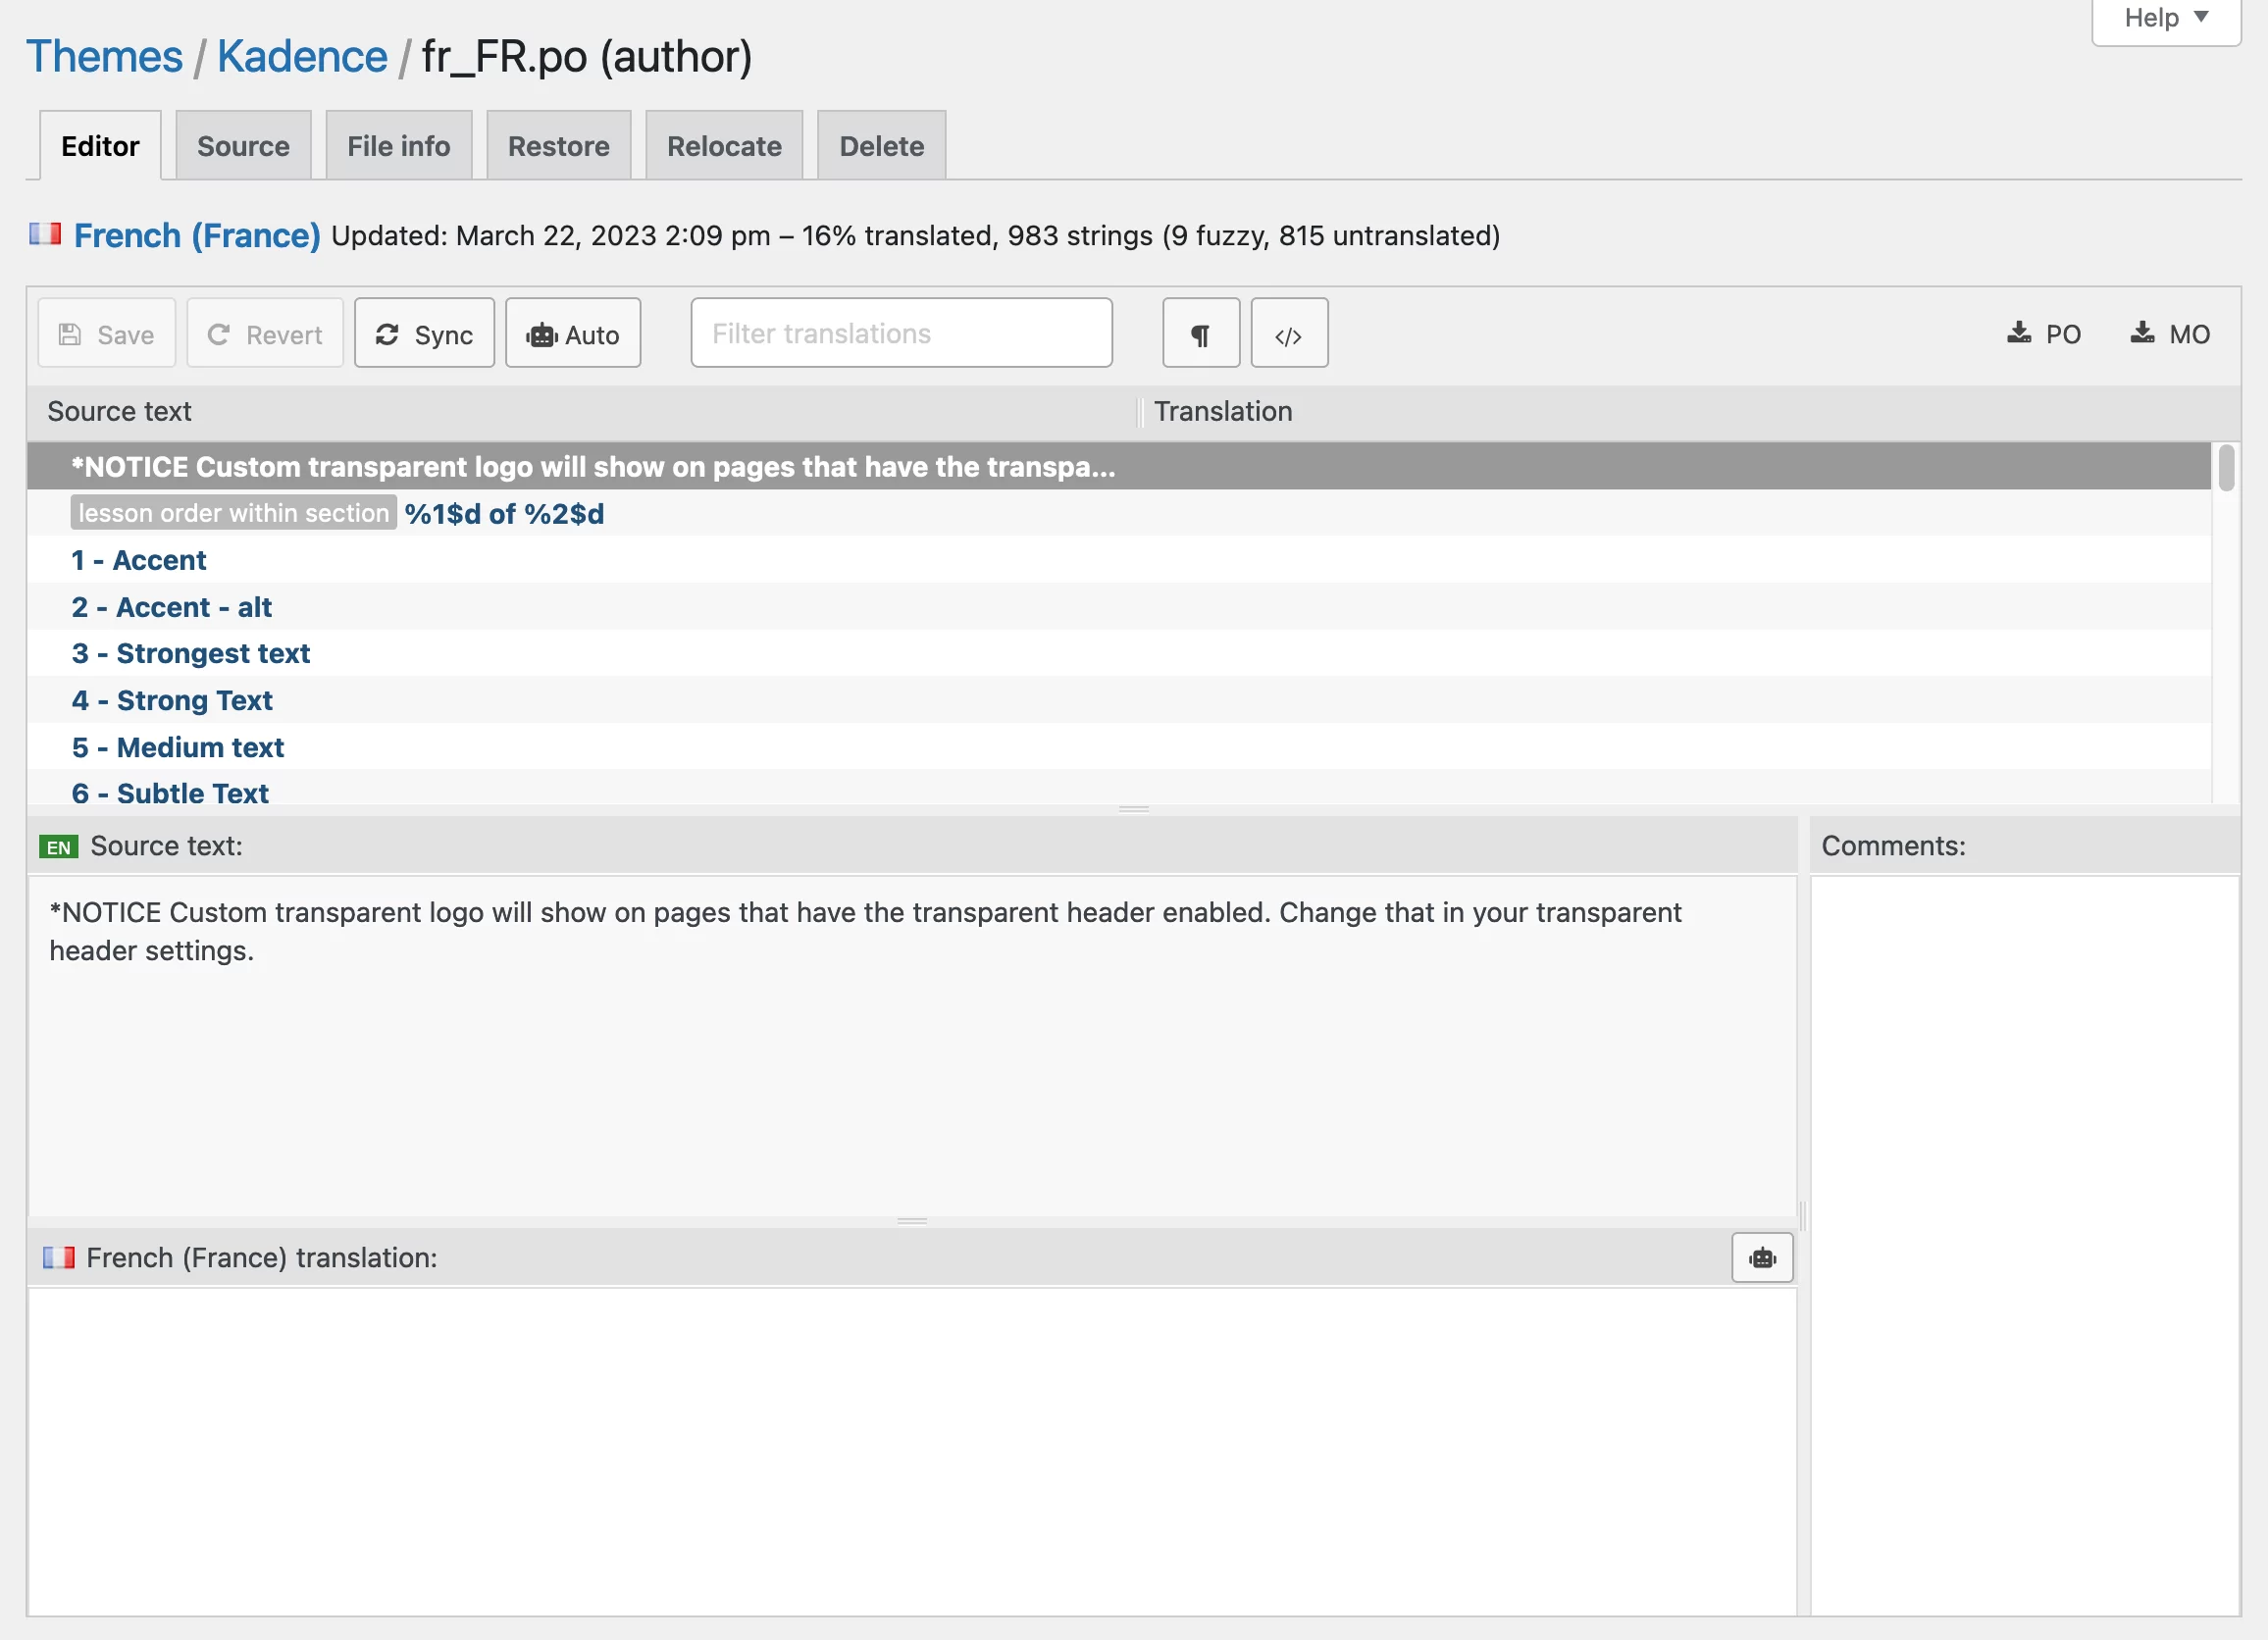Click the French (France) language link
The width and height of the screenshot is (2268, 1640).
(197, 236)
